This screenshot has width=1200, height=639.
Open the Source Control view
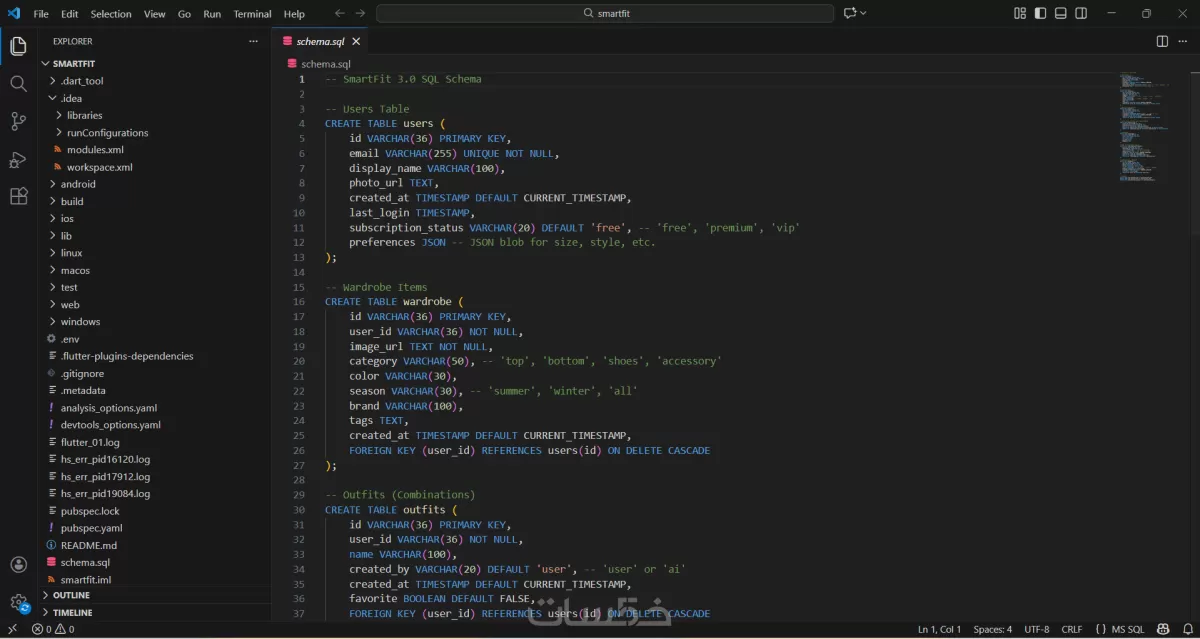(18, 121)
